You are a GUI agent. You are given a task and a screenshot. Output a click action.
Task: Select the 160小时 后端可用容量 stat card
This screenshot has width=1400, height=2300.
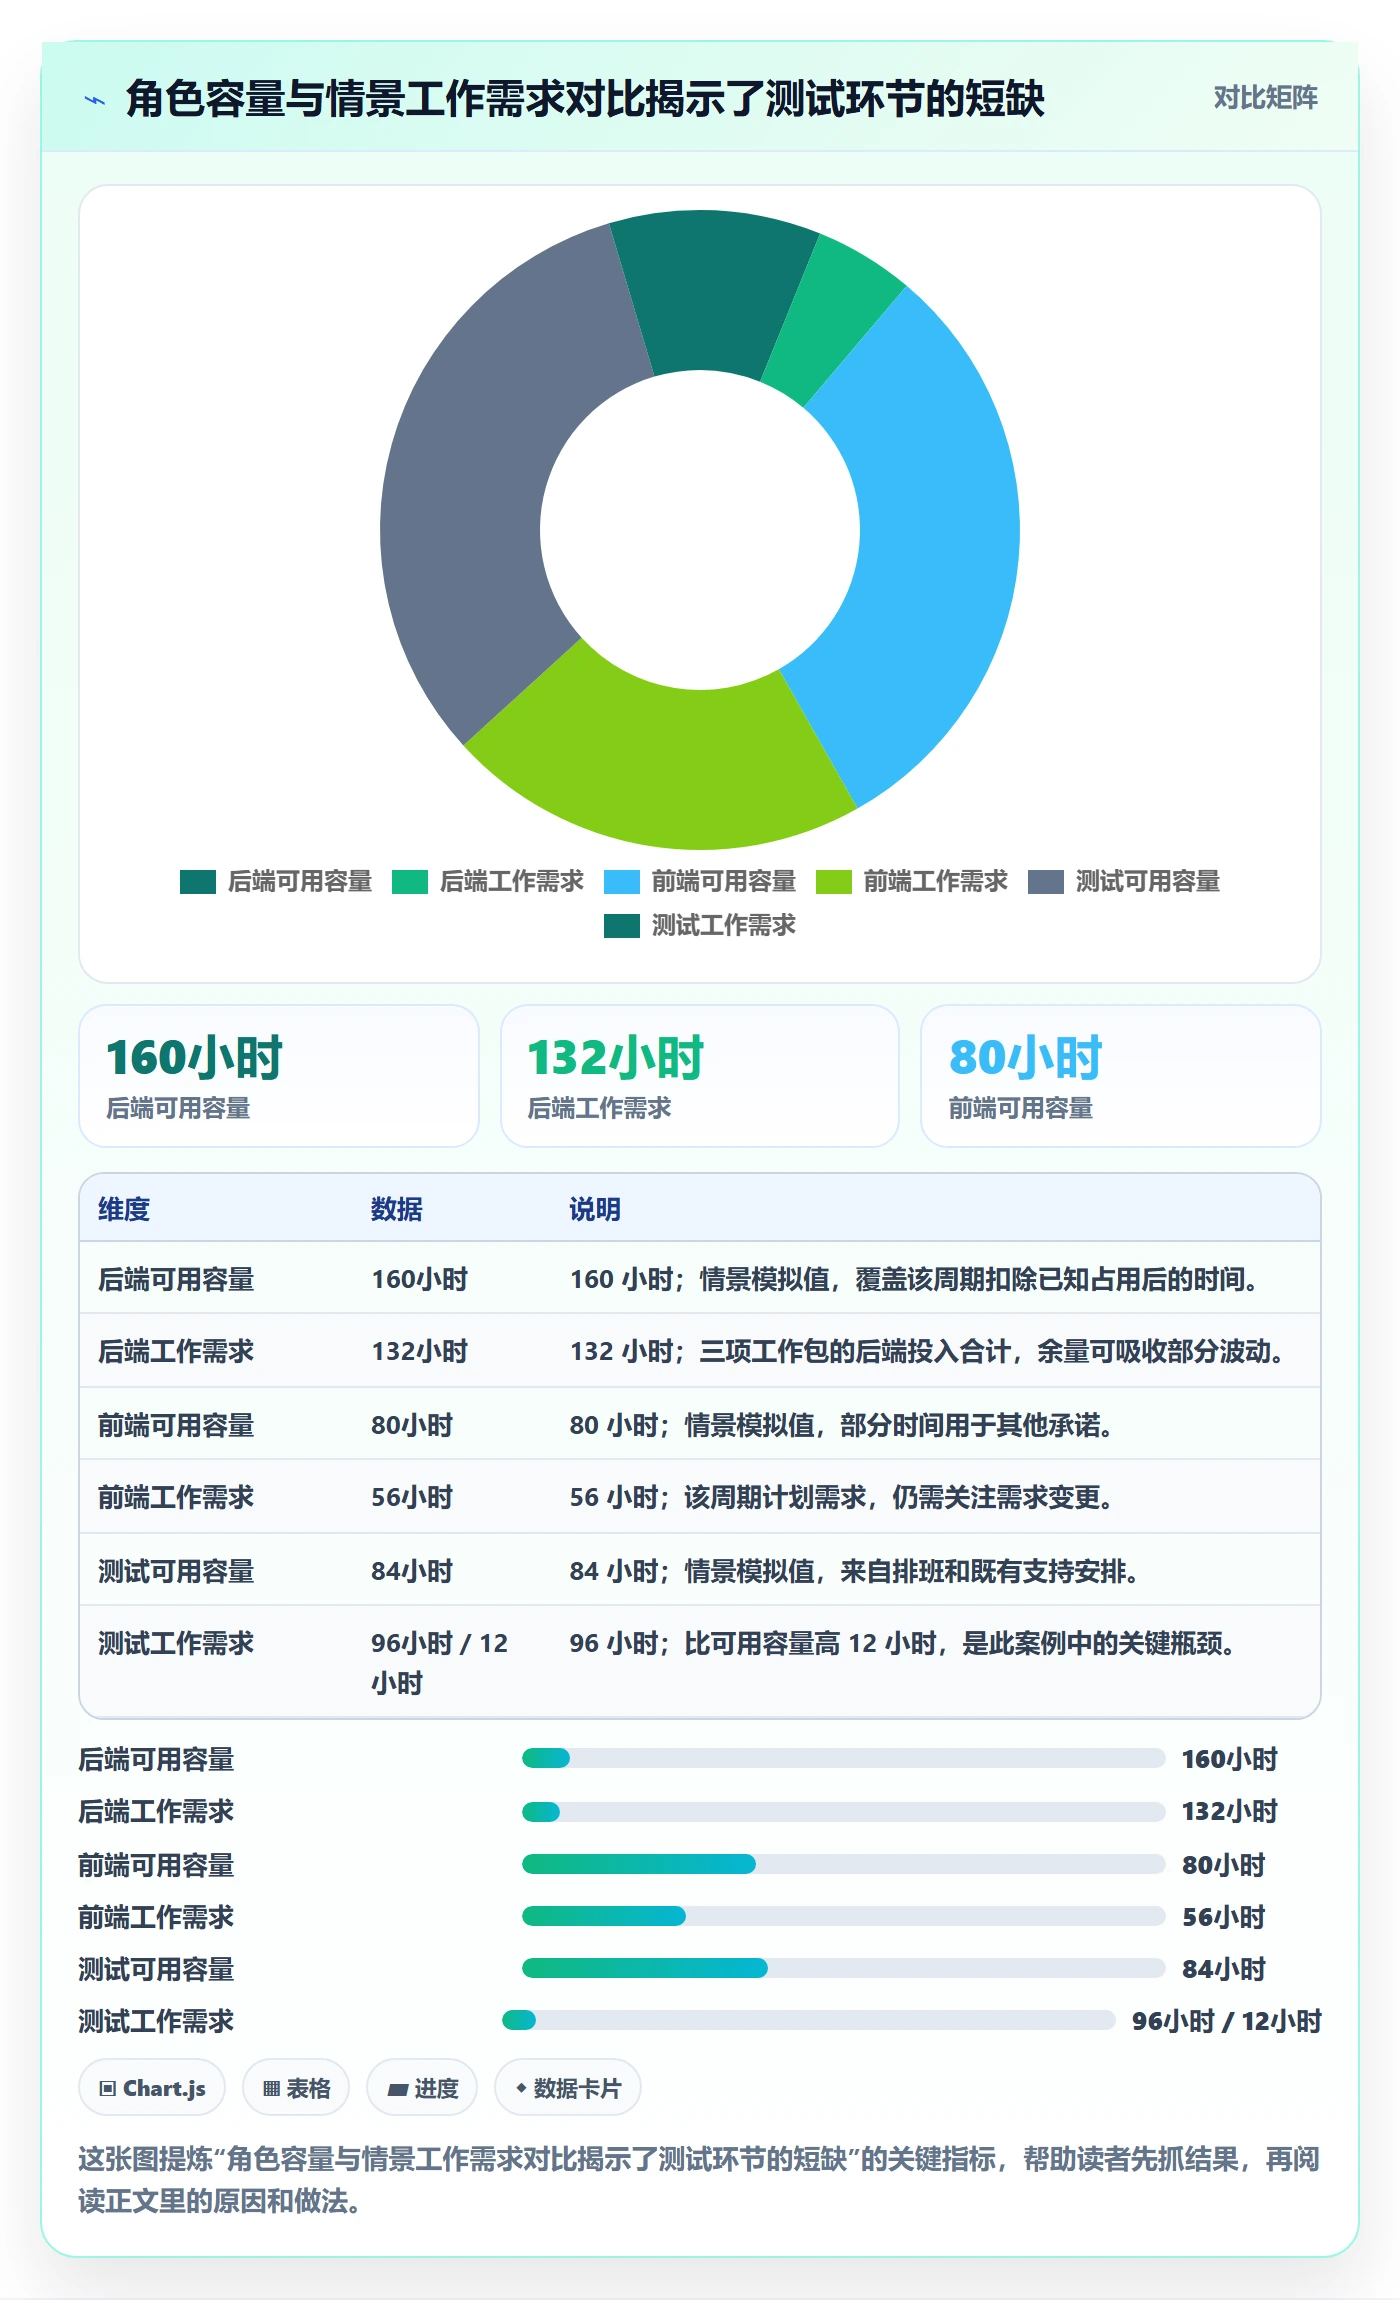pyautogui.click(x=279, y=1076)
